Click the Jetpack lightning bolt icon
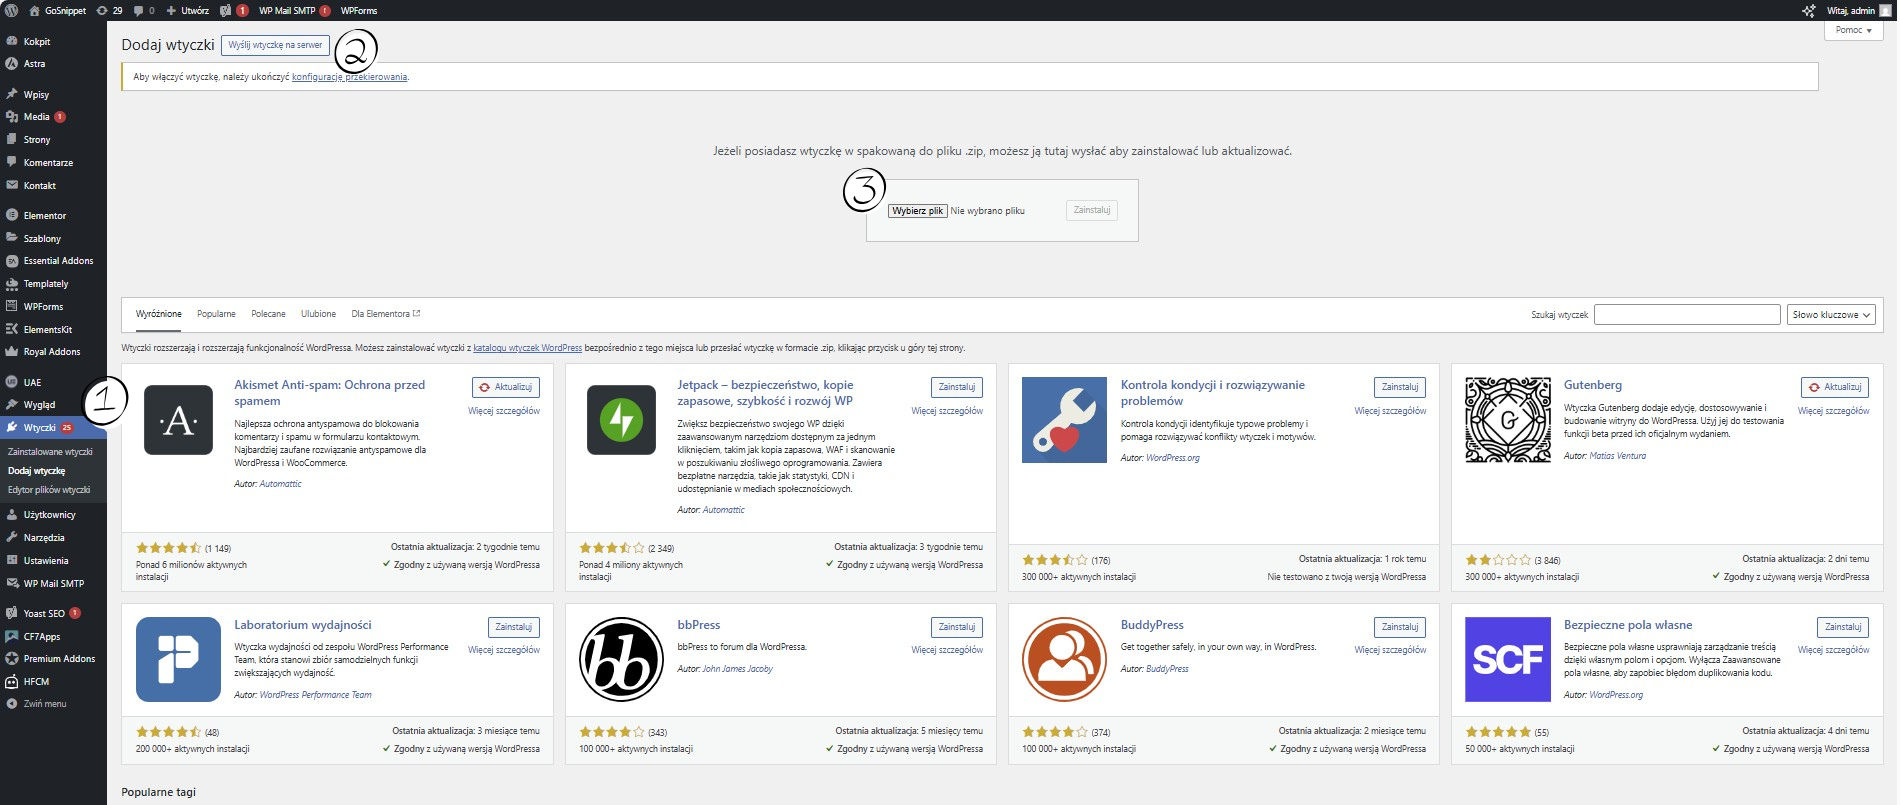 (x=621, y=420)
